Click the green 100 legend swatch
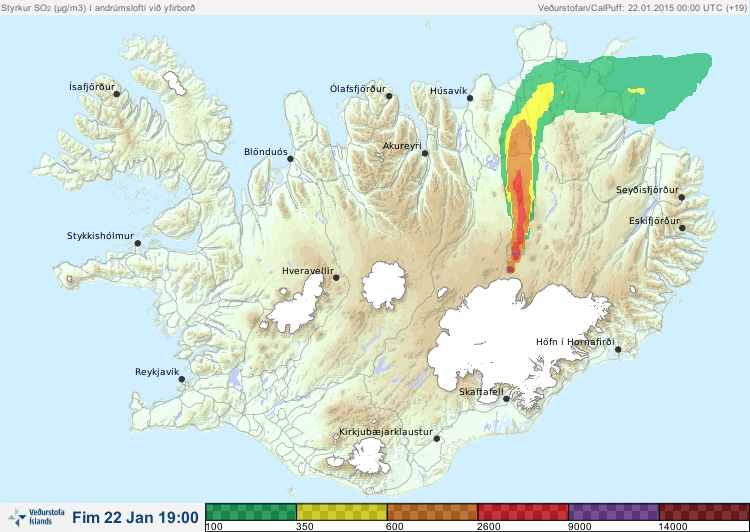The height and width of the screenshot is (532, 750). [x=251, y=512]
